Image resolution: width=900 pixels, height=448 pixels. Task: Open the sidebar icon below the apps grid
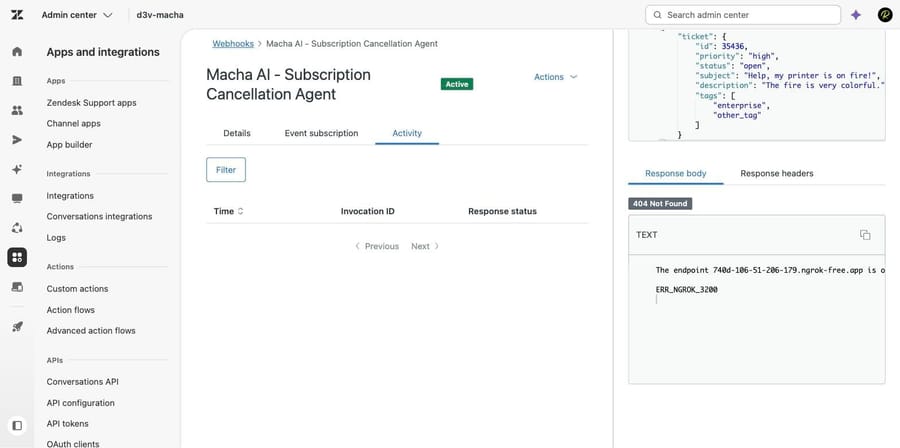click(17, 286)
